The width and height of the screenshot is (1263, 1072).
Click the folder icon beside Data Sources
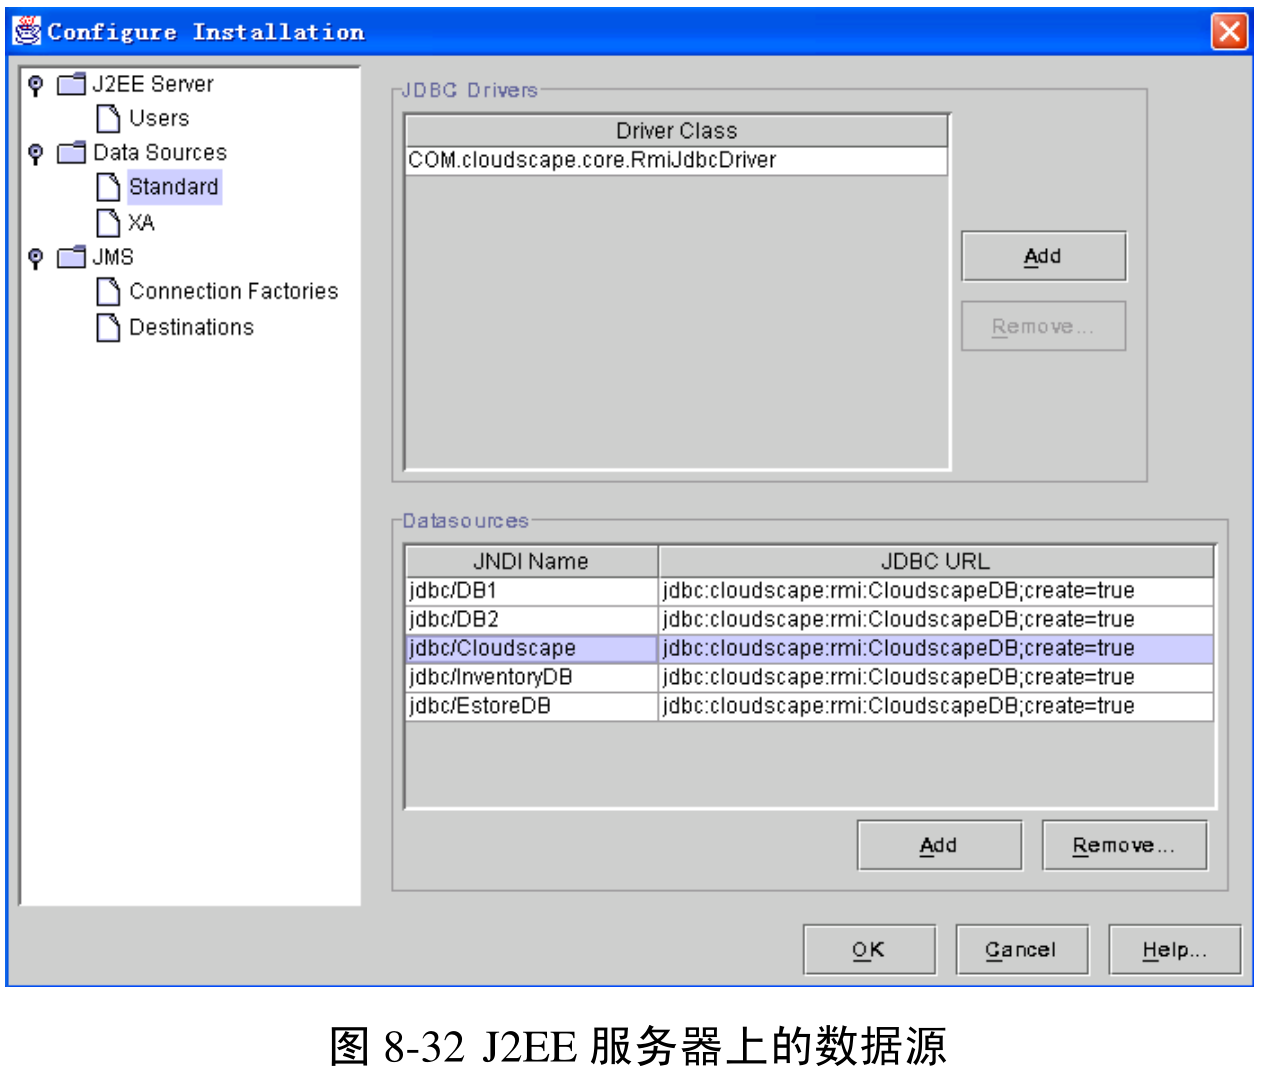[71, 153]
